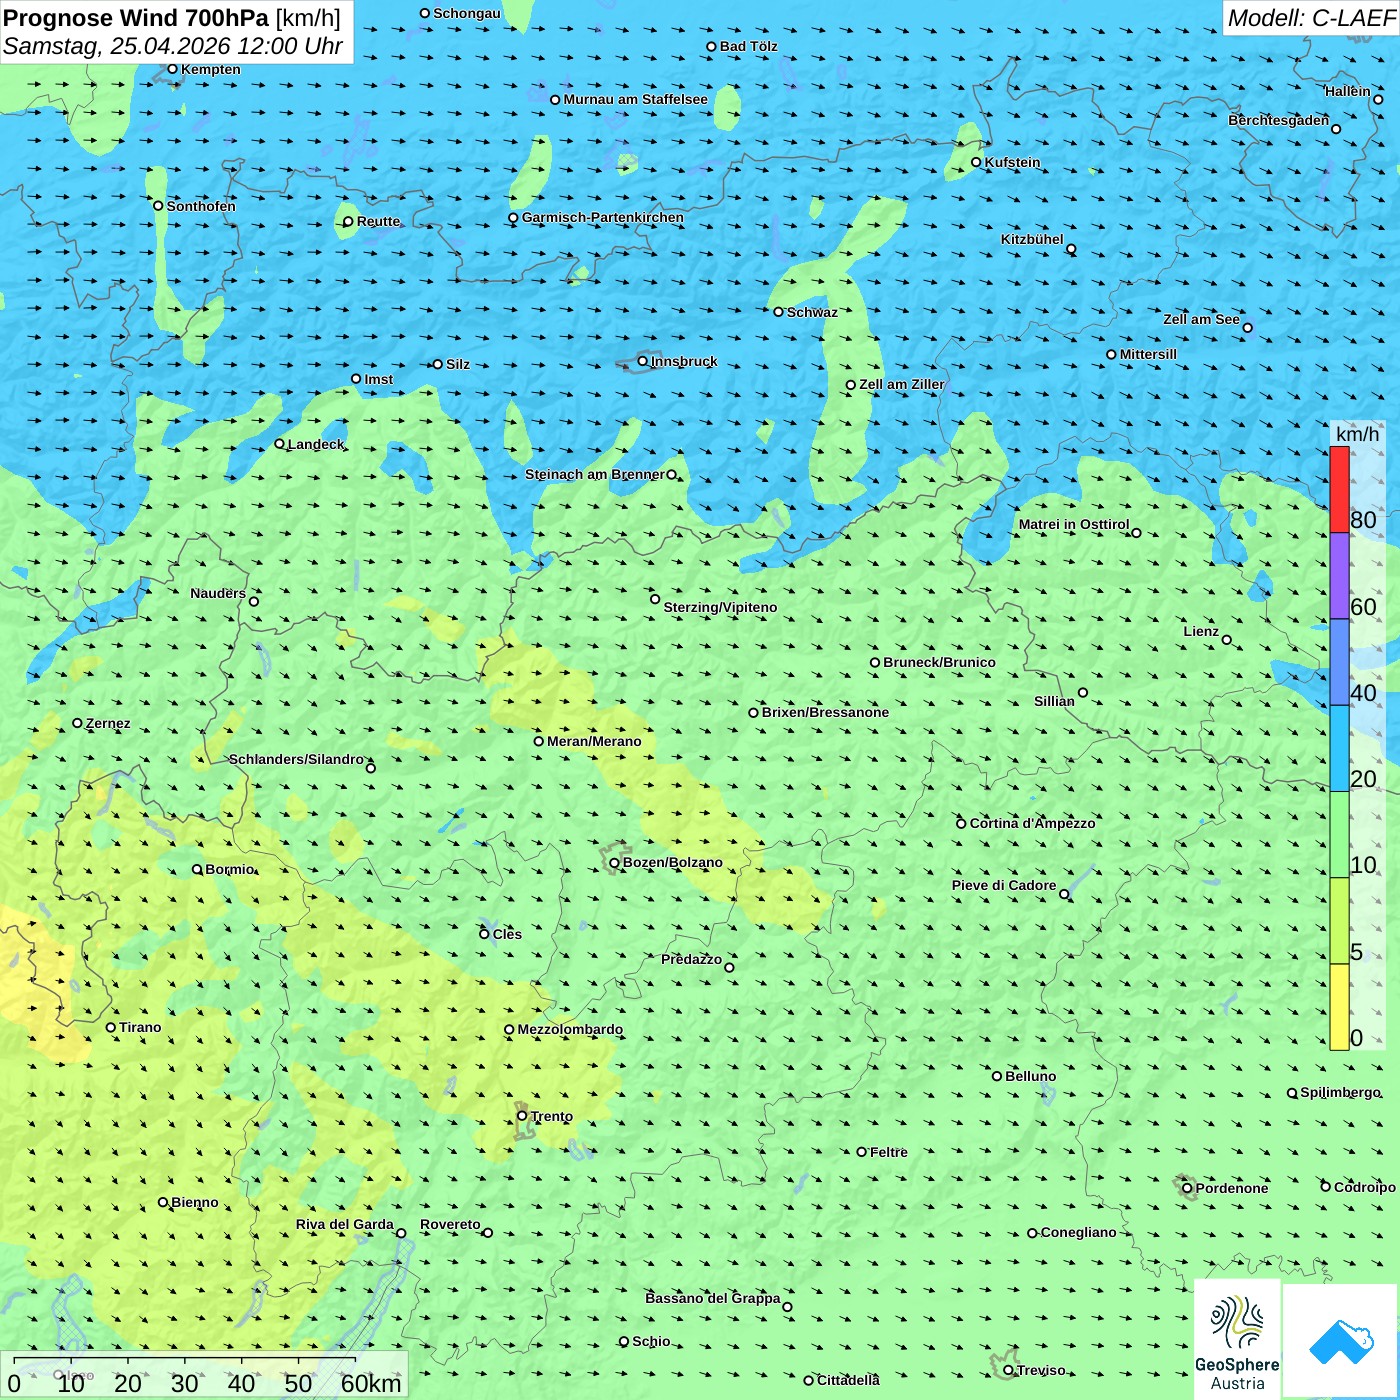Click the Zell am Ziller label
Image resolution: width=1400 pixels, height=1400 pixels.
point(901,384)
